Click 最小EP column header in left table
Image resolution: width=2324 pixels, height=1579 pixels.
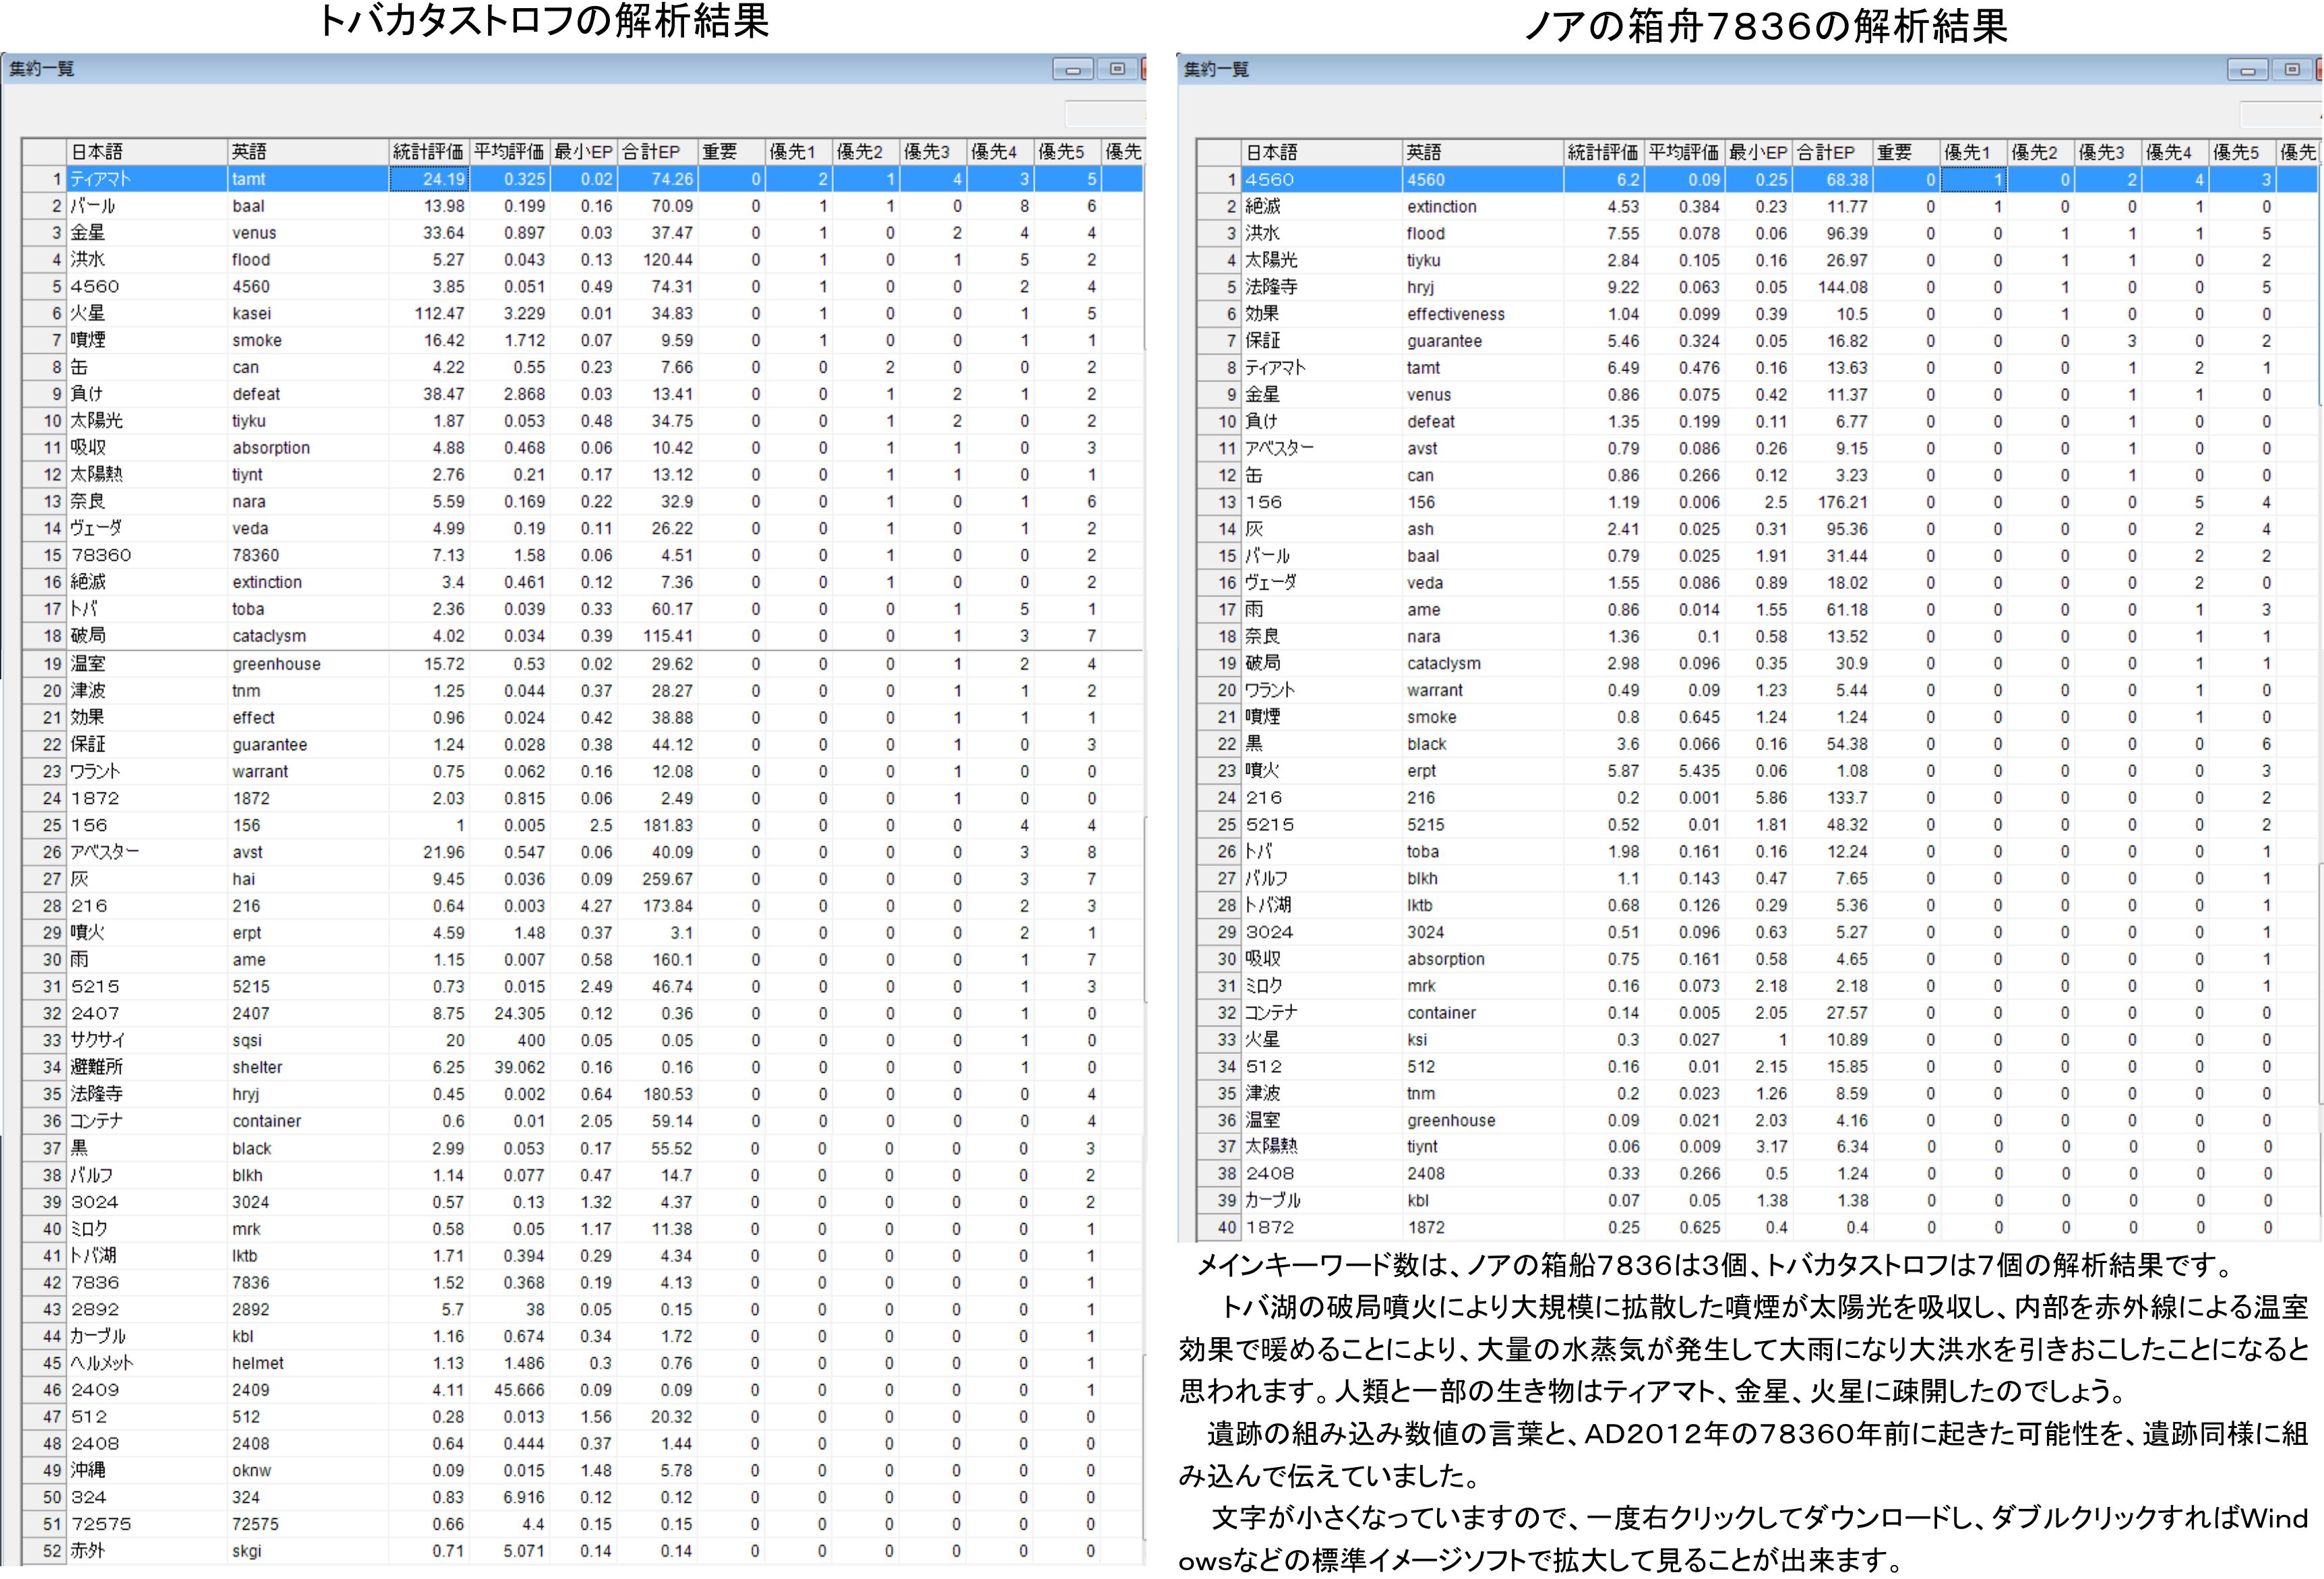point(583,152)
